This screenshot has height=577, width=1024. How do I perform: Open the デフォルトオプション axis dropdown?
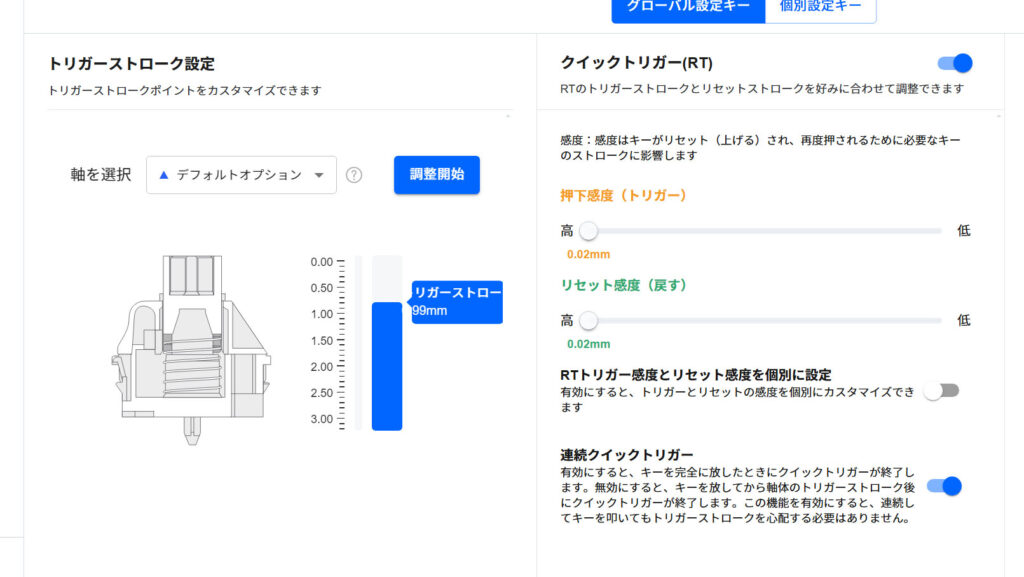pyautogui.click(x=241, y=175)
